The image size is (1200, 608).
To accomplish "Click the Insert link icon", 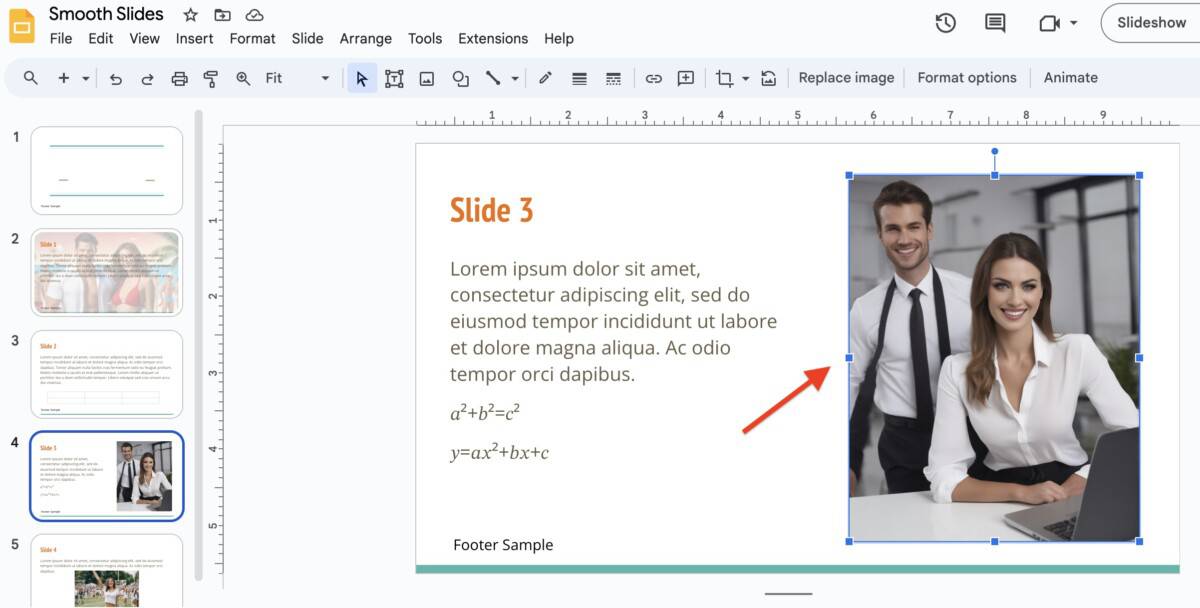I will click(x=653, y=77).
